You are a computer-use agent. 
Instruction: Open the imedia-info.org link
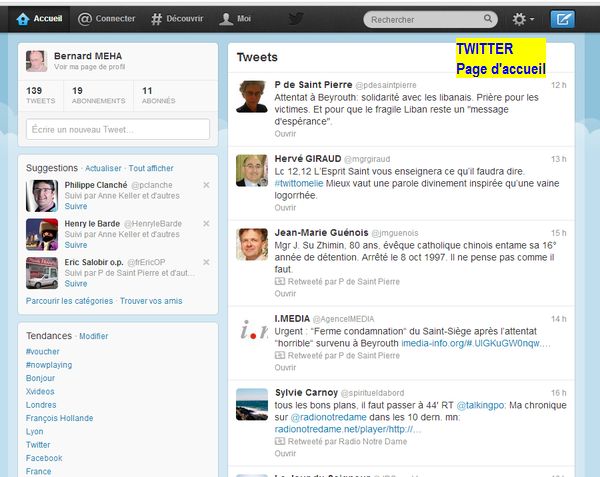(x=475, y=344)
